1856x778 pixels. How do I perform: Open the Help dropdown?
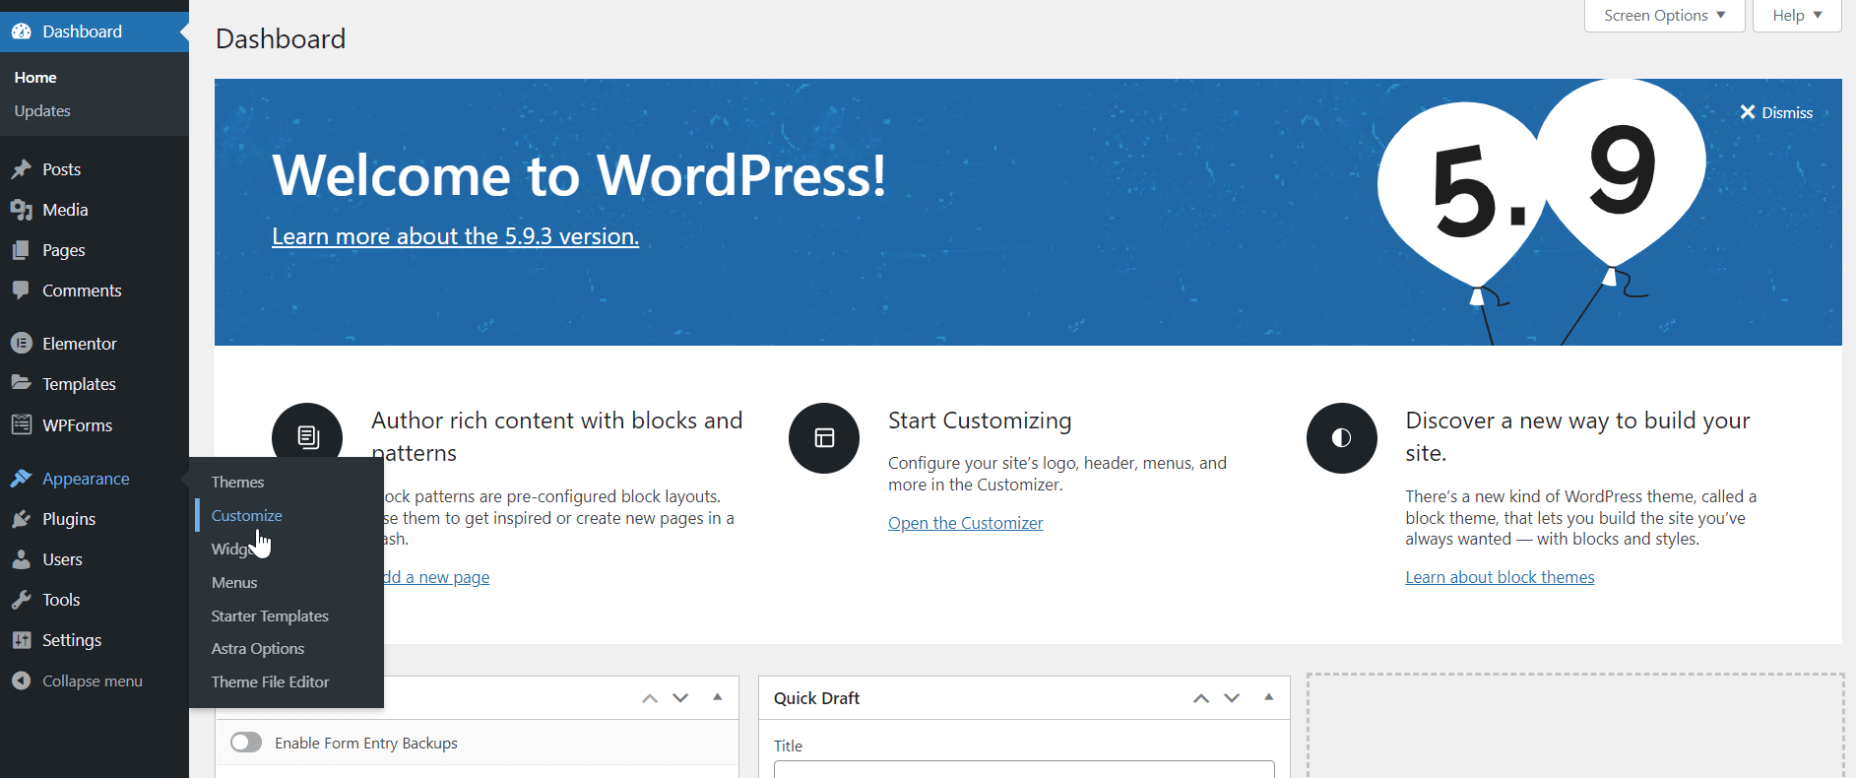tap(1797, 15)
